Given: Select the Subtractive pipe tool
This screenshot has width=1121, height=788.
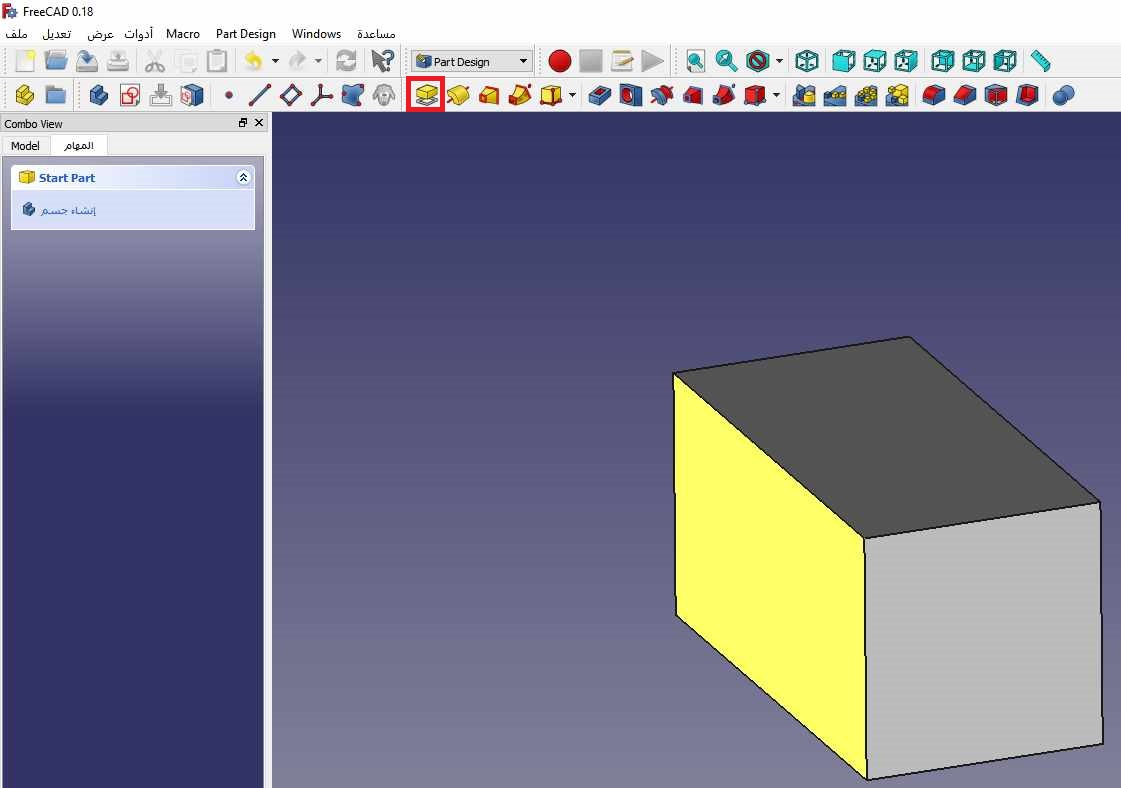Looking at the screenshot, I should (x=724, y=94).
